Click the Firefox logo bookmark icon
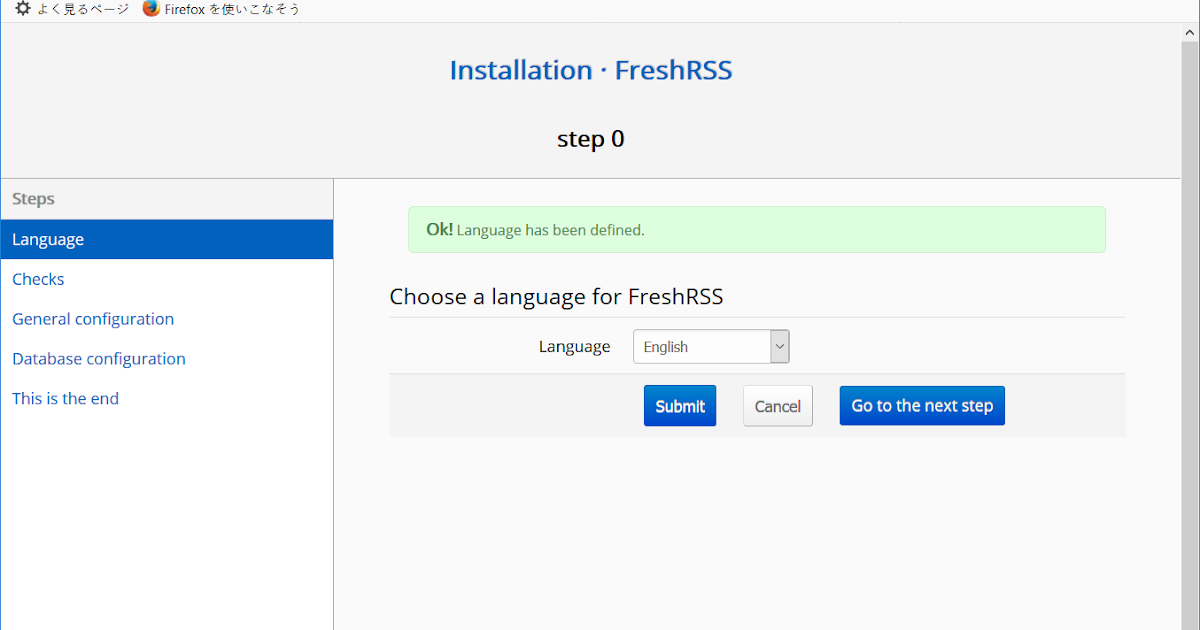This screenshot has width=1200, height=630. 151,9
